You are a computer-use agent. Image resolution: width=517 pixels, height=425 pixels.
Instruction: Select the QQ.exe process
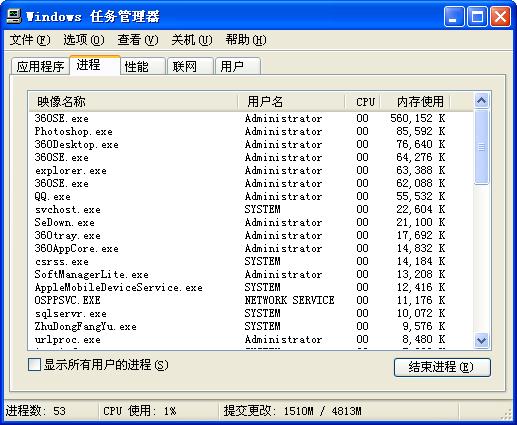point(251,196)
